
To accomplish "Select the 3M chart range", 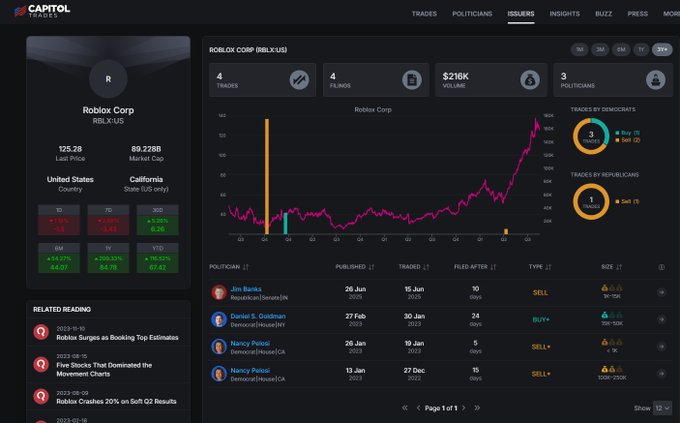I will click(600, 49).
